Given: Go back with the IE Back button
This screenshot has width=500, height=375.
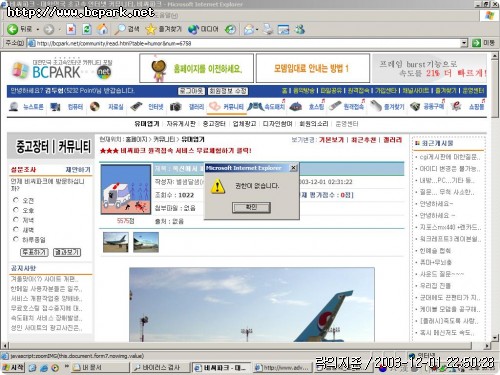Looking at the screenshot, I should point(19,29).
